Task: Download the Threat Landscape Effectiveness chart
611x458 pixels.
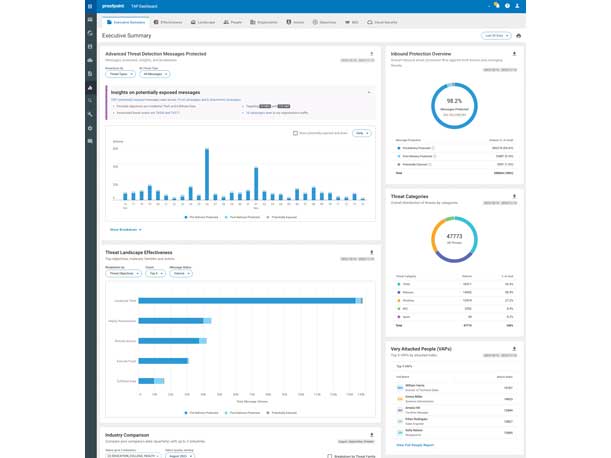Action: [x=371, y=253]
